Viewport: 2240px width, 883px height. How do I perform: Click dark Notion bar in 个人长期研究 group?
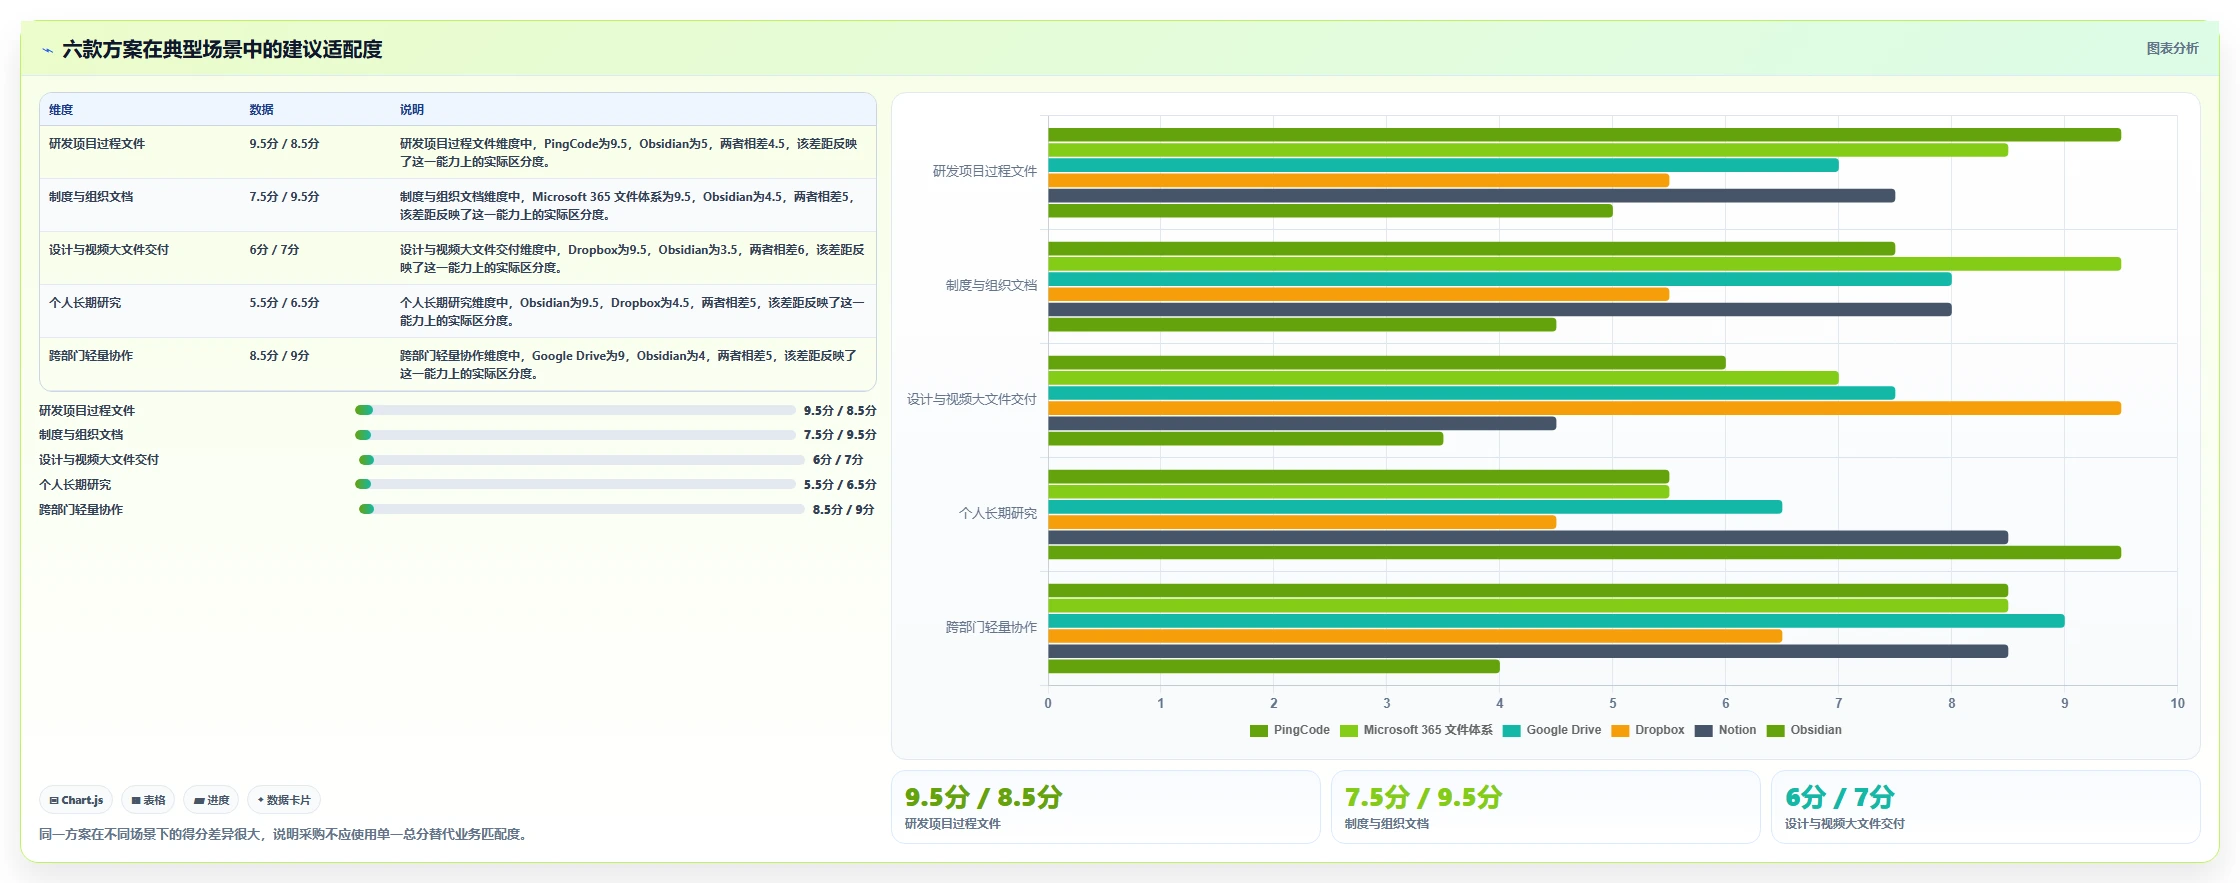[1528, 538]
